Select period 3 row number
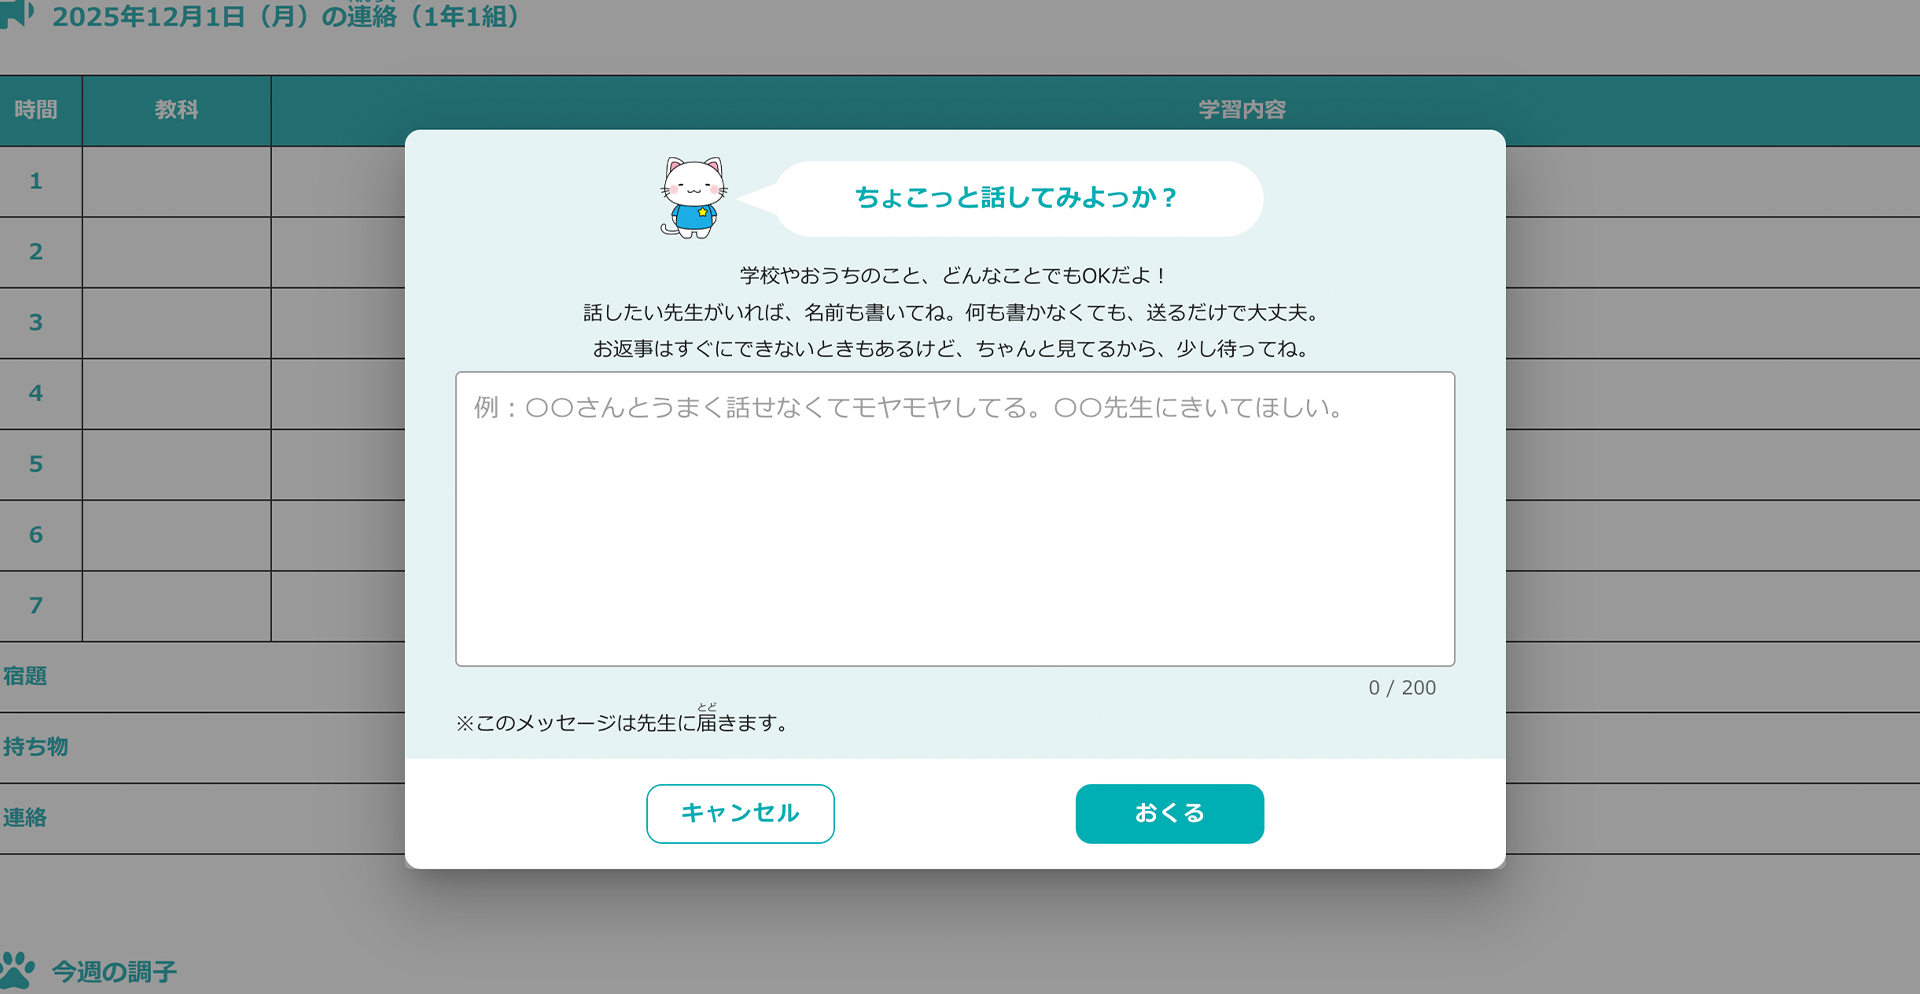This screenshot has height=994, width=1920. tap(36, 323)
